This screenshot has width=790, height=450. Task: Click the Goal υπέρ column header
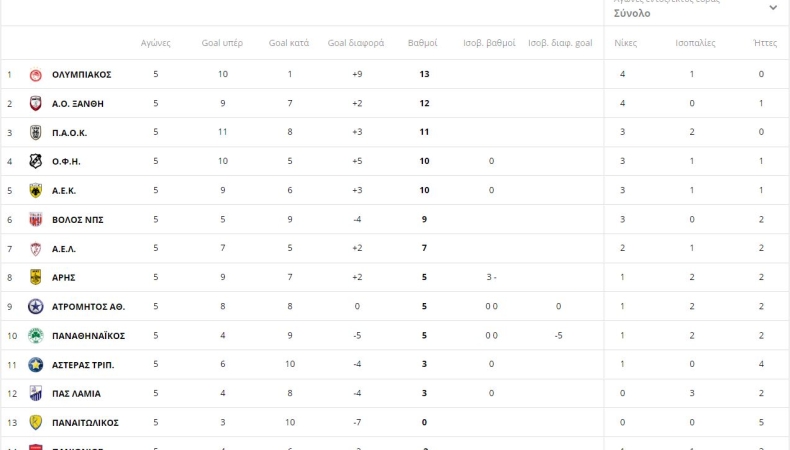[222, 43]
